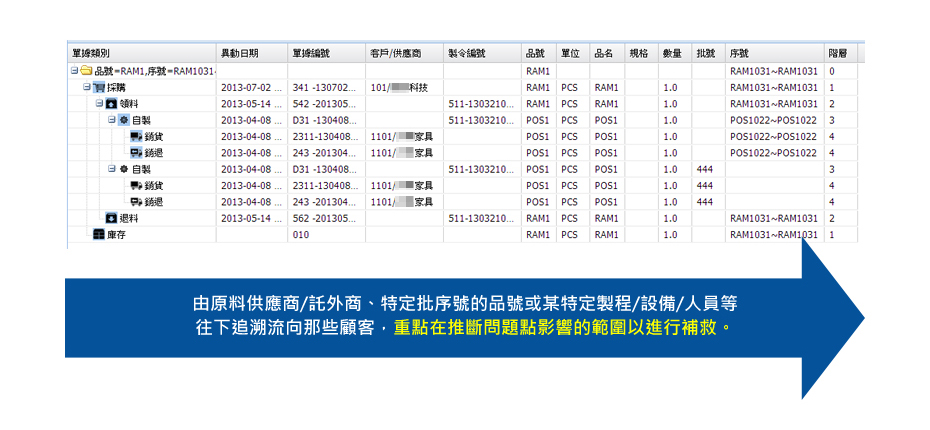Click the 領料 material issue icon
This screenshot has height=430, width=930.
111,104
